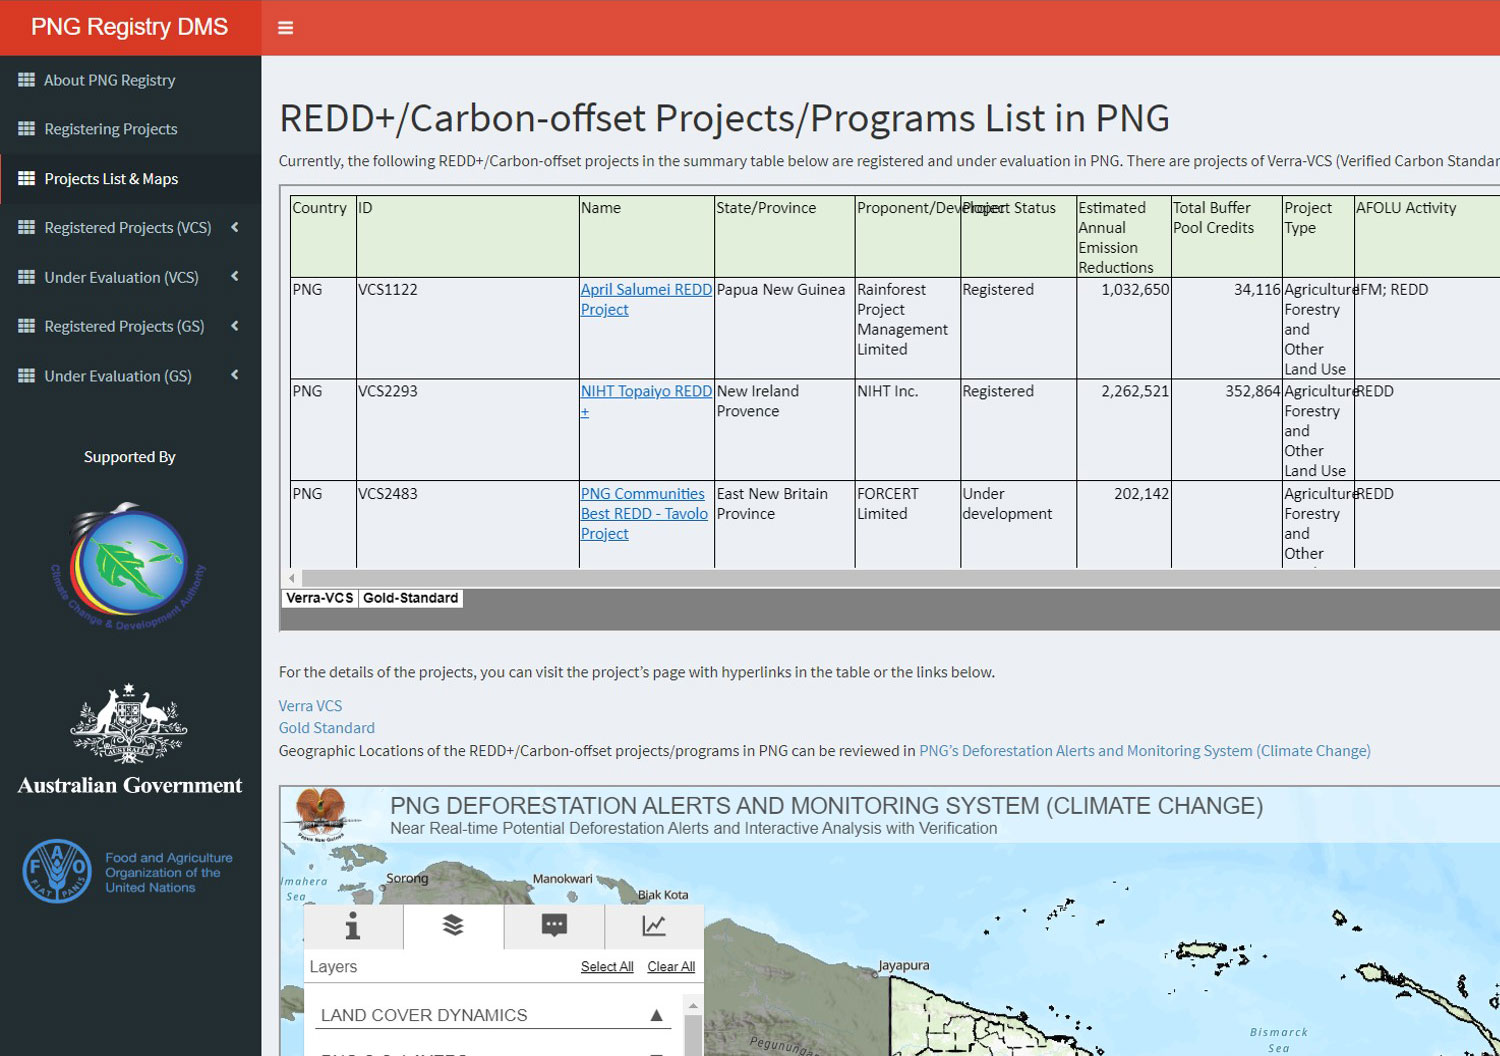Click the table scrollbar left arrow
Screen dimensions: 1500x1056
click(x=292, y=578)
